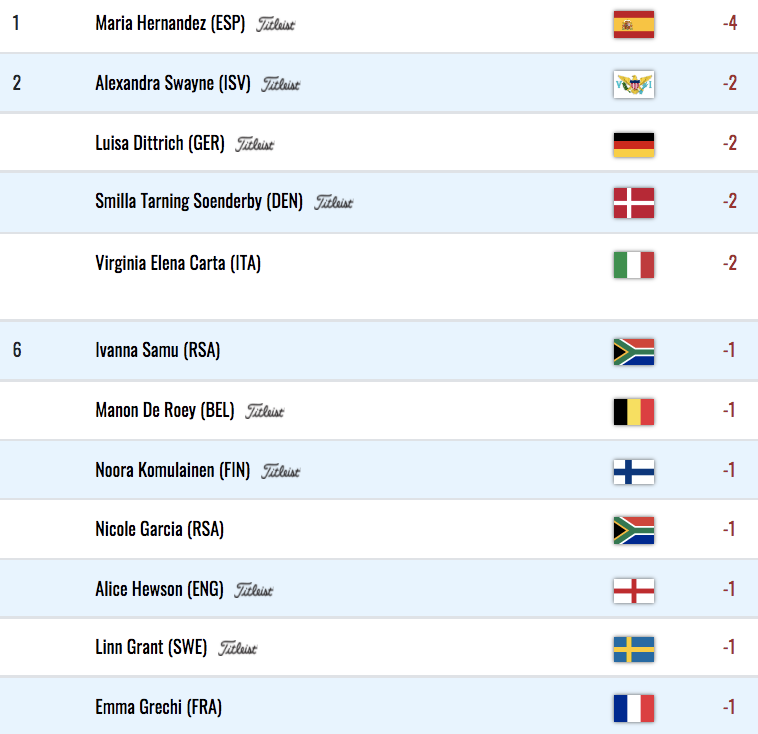Click the England flag icon
The width and height of the screenshot is (758, 734).
click(x=634, y=590)
